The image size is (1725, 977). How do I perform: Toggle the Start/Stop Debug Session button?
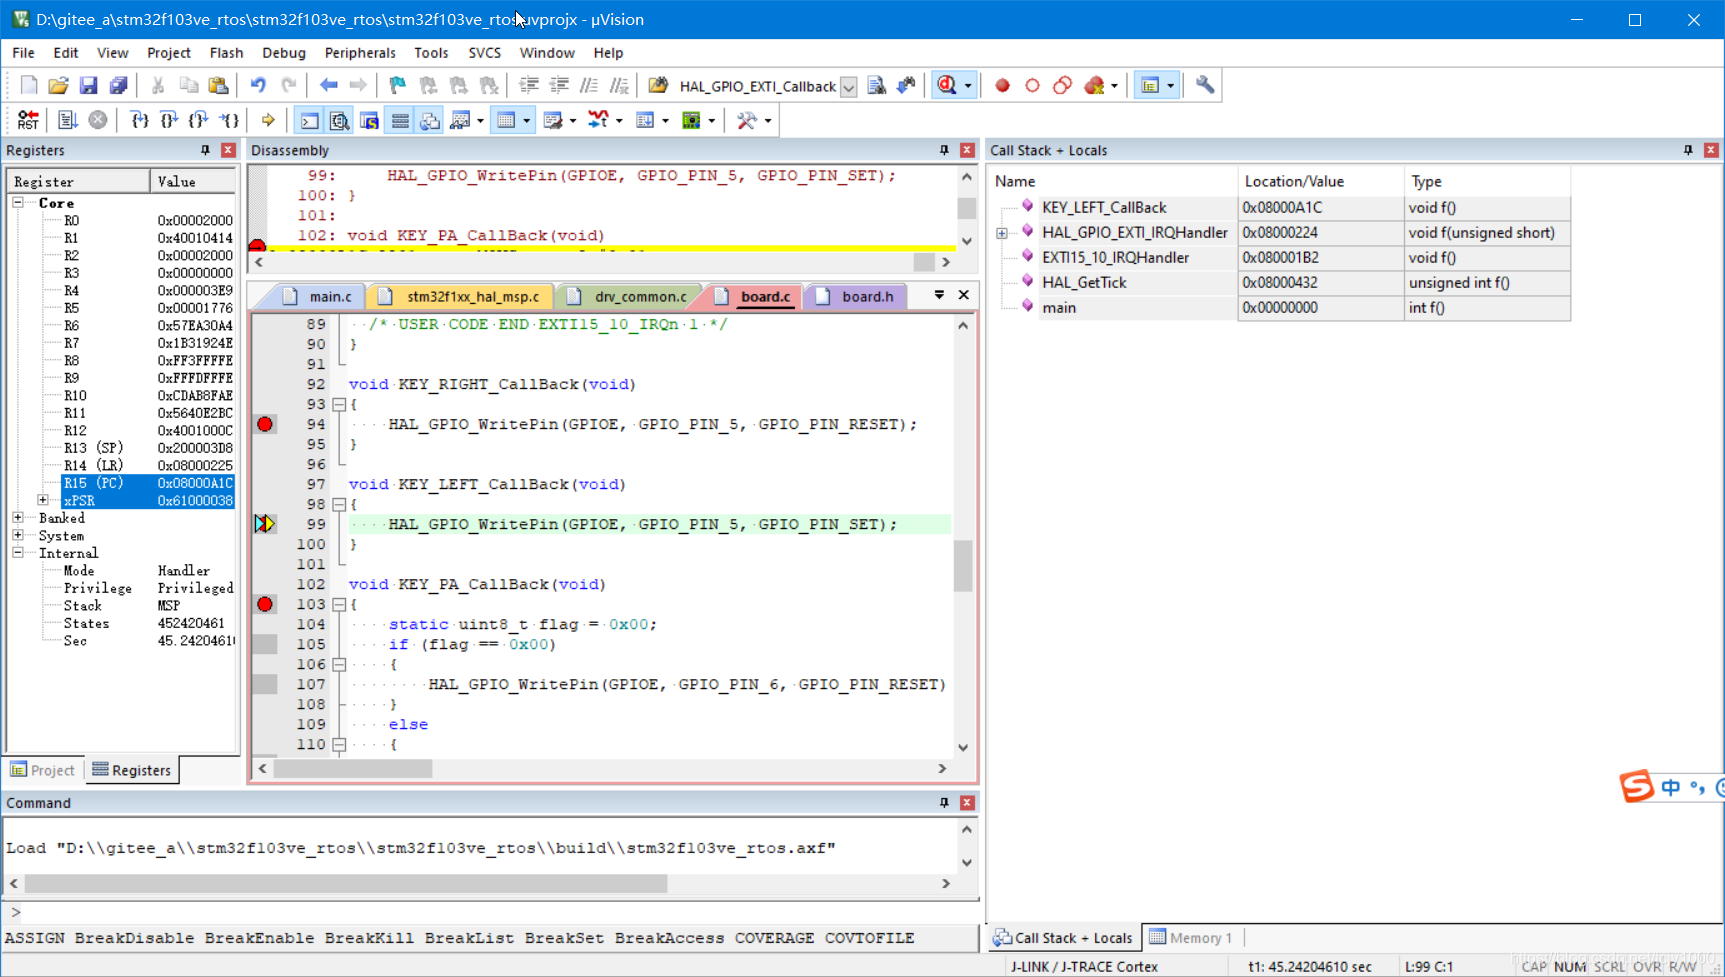[946, 86]
